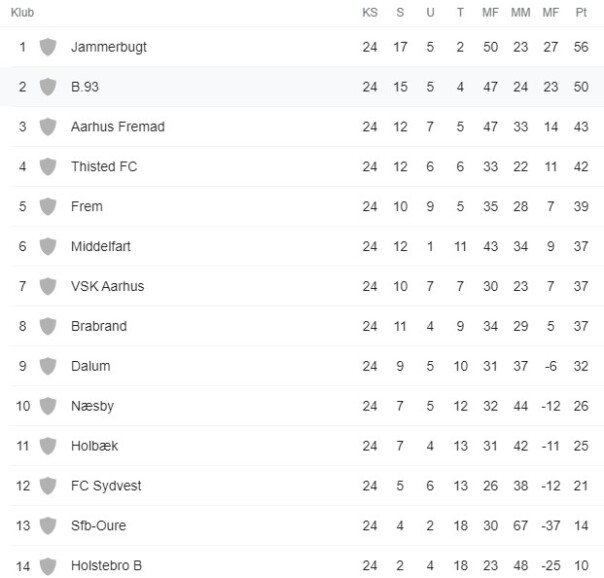604x578 pixels.
Task: Click the Pt points column header
Action: tap(581, 13)
